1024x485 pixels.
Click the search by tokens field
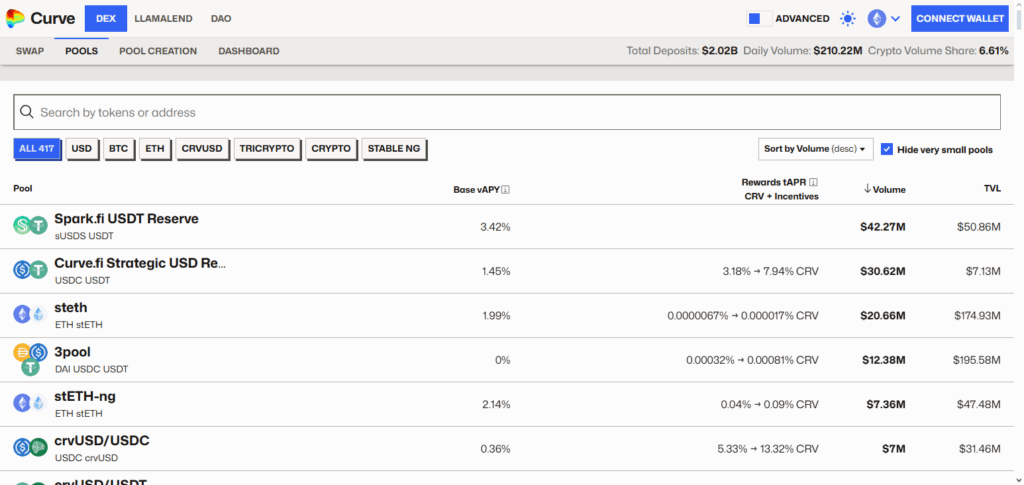[x=507, y=112]
